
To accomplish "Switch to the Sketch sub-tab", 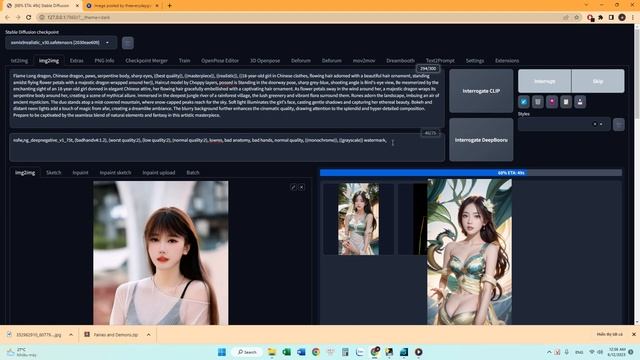I will click(x=53, y=172).
